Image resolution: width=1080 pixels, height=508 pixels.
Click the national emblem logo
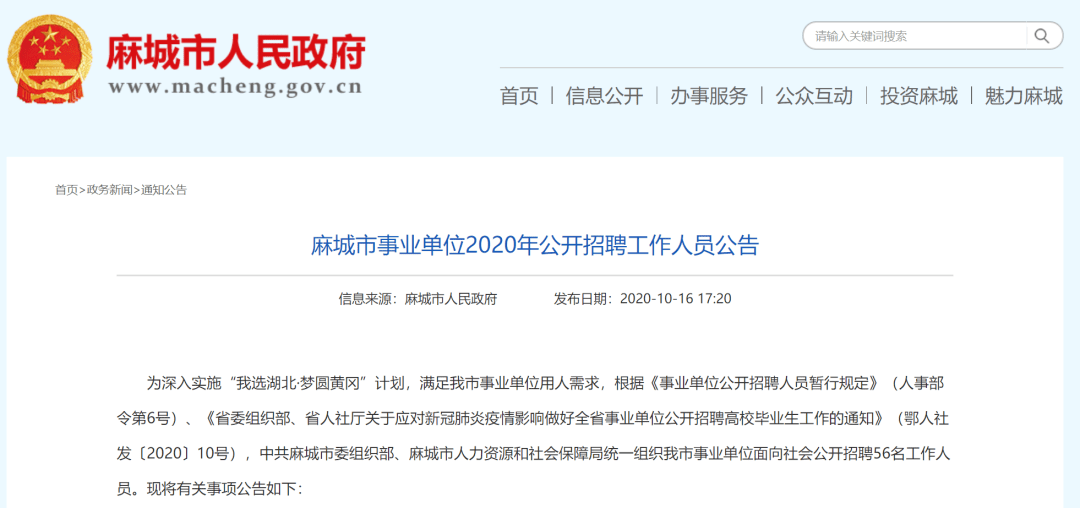(x=49, y=59)
